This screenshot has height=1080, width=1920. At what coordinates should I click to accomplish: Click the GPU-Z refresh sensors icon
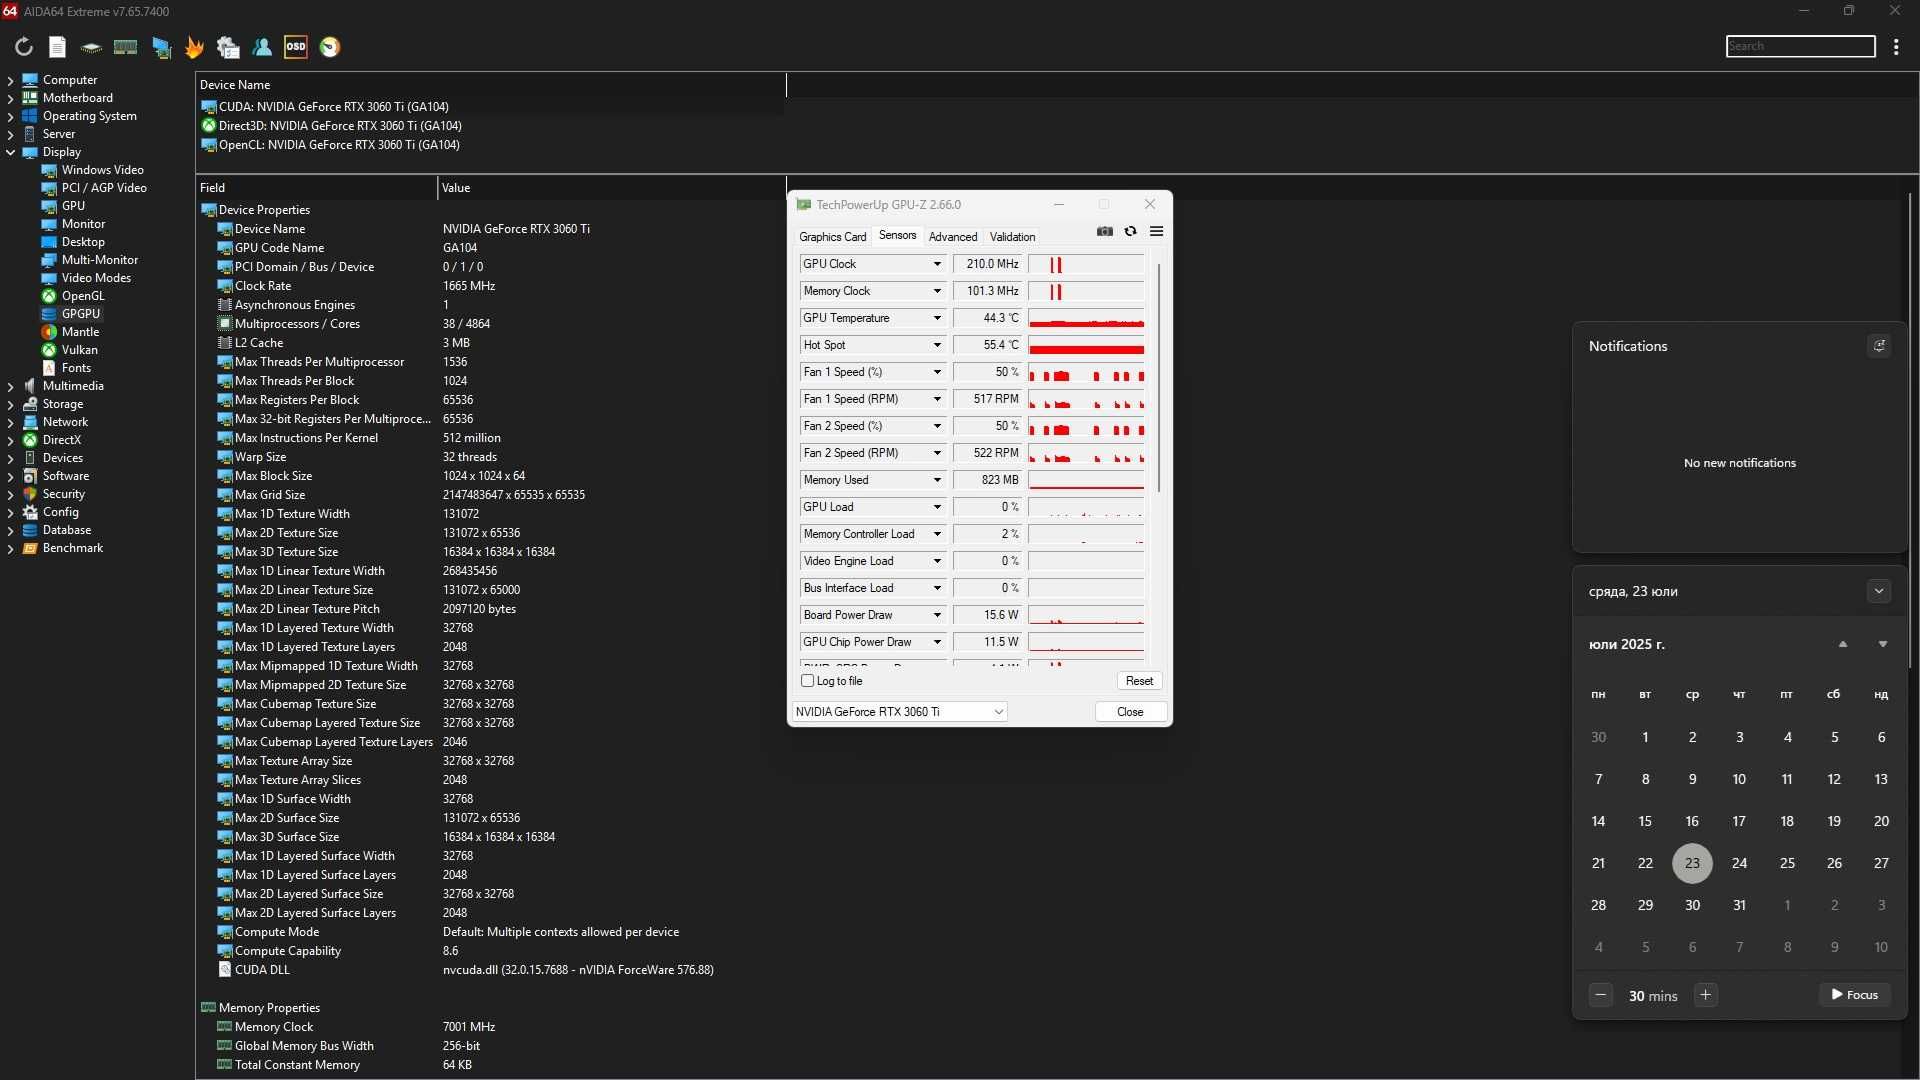(1130, 231)
